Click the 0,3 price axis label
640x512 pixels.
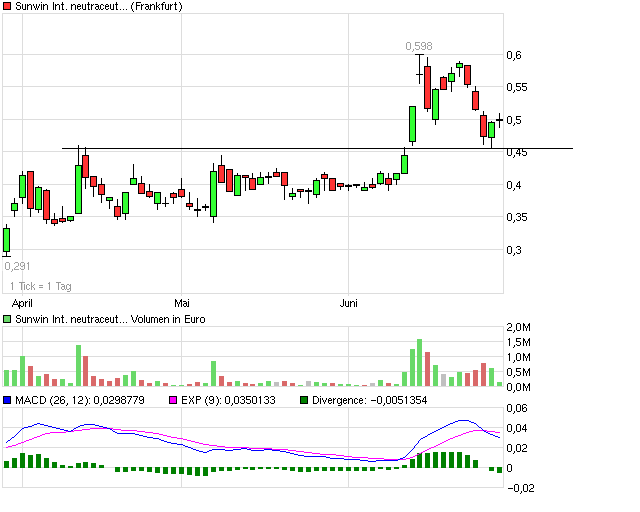[514, 250]
